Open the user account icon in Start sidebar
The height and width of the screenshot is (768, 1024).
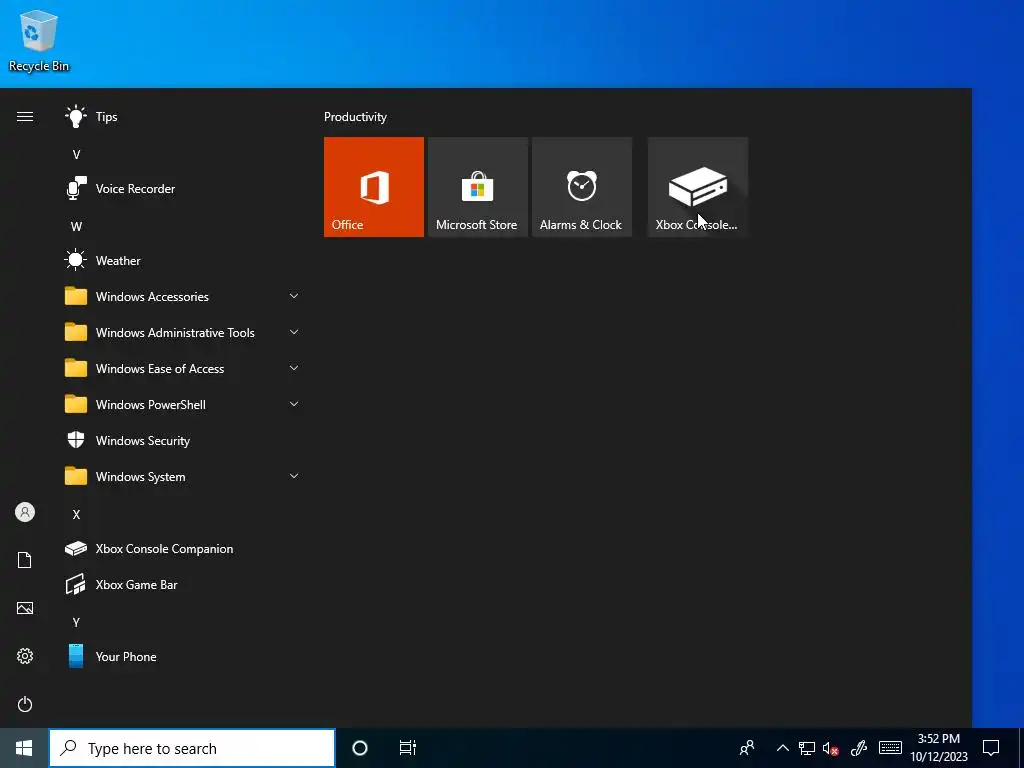coord(25,512)
